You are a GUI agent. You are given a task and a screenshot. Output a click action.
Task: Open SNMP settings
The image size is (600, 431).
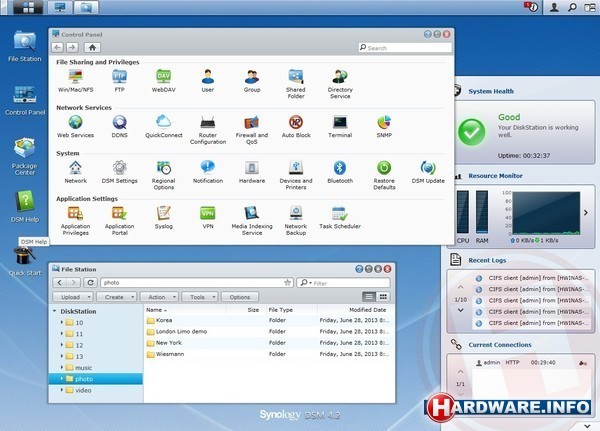[x=384, y=126]
